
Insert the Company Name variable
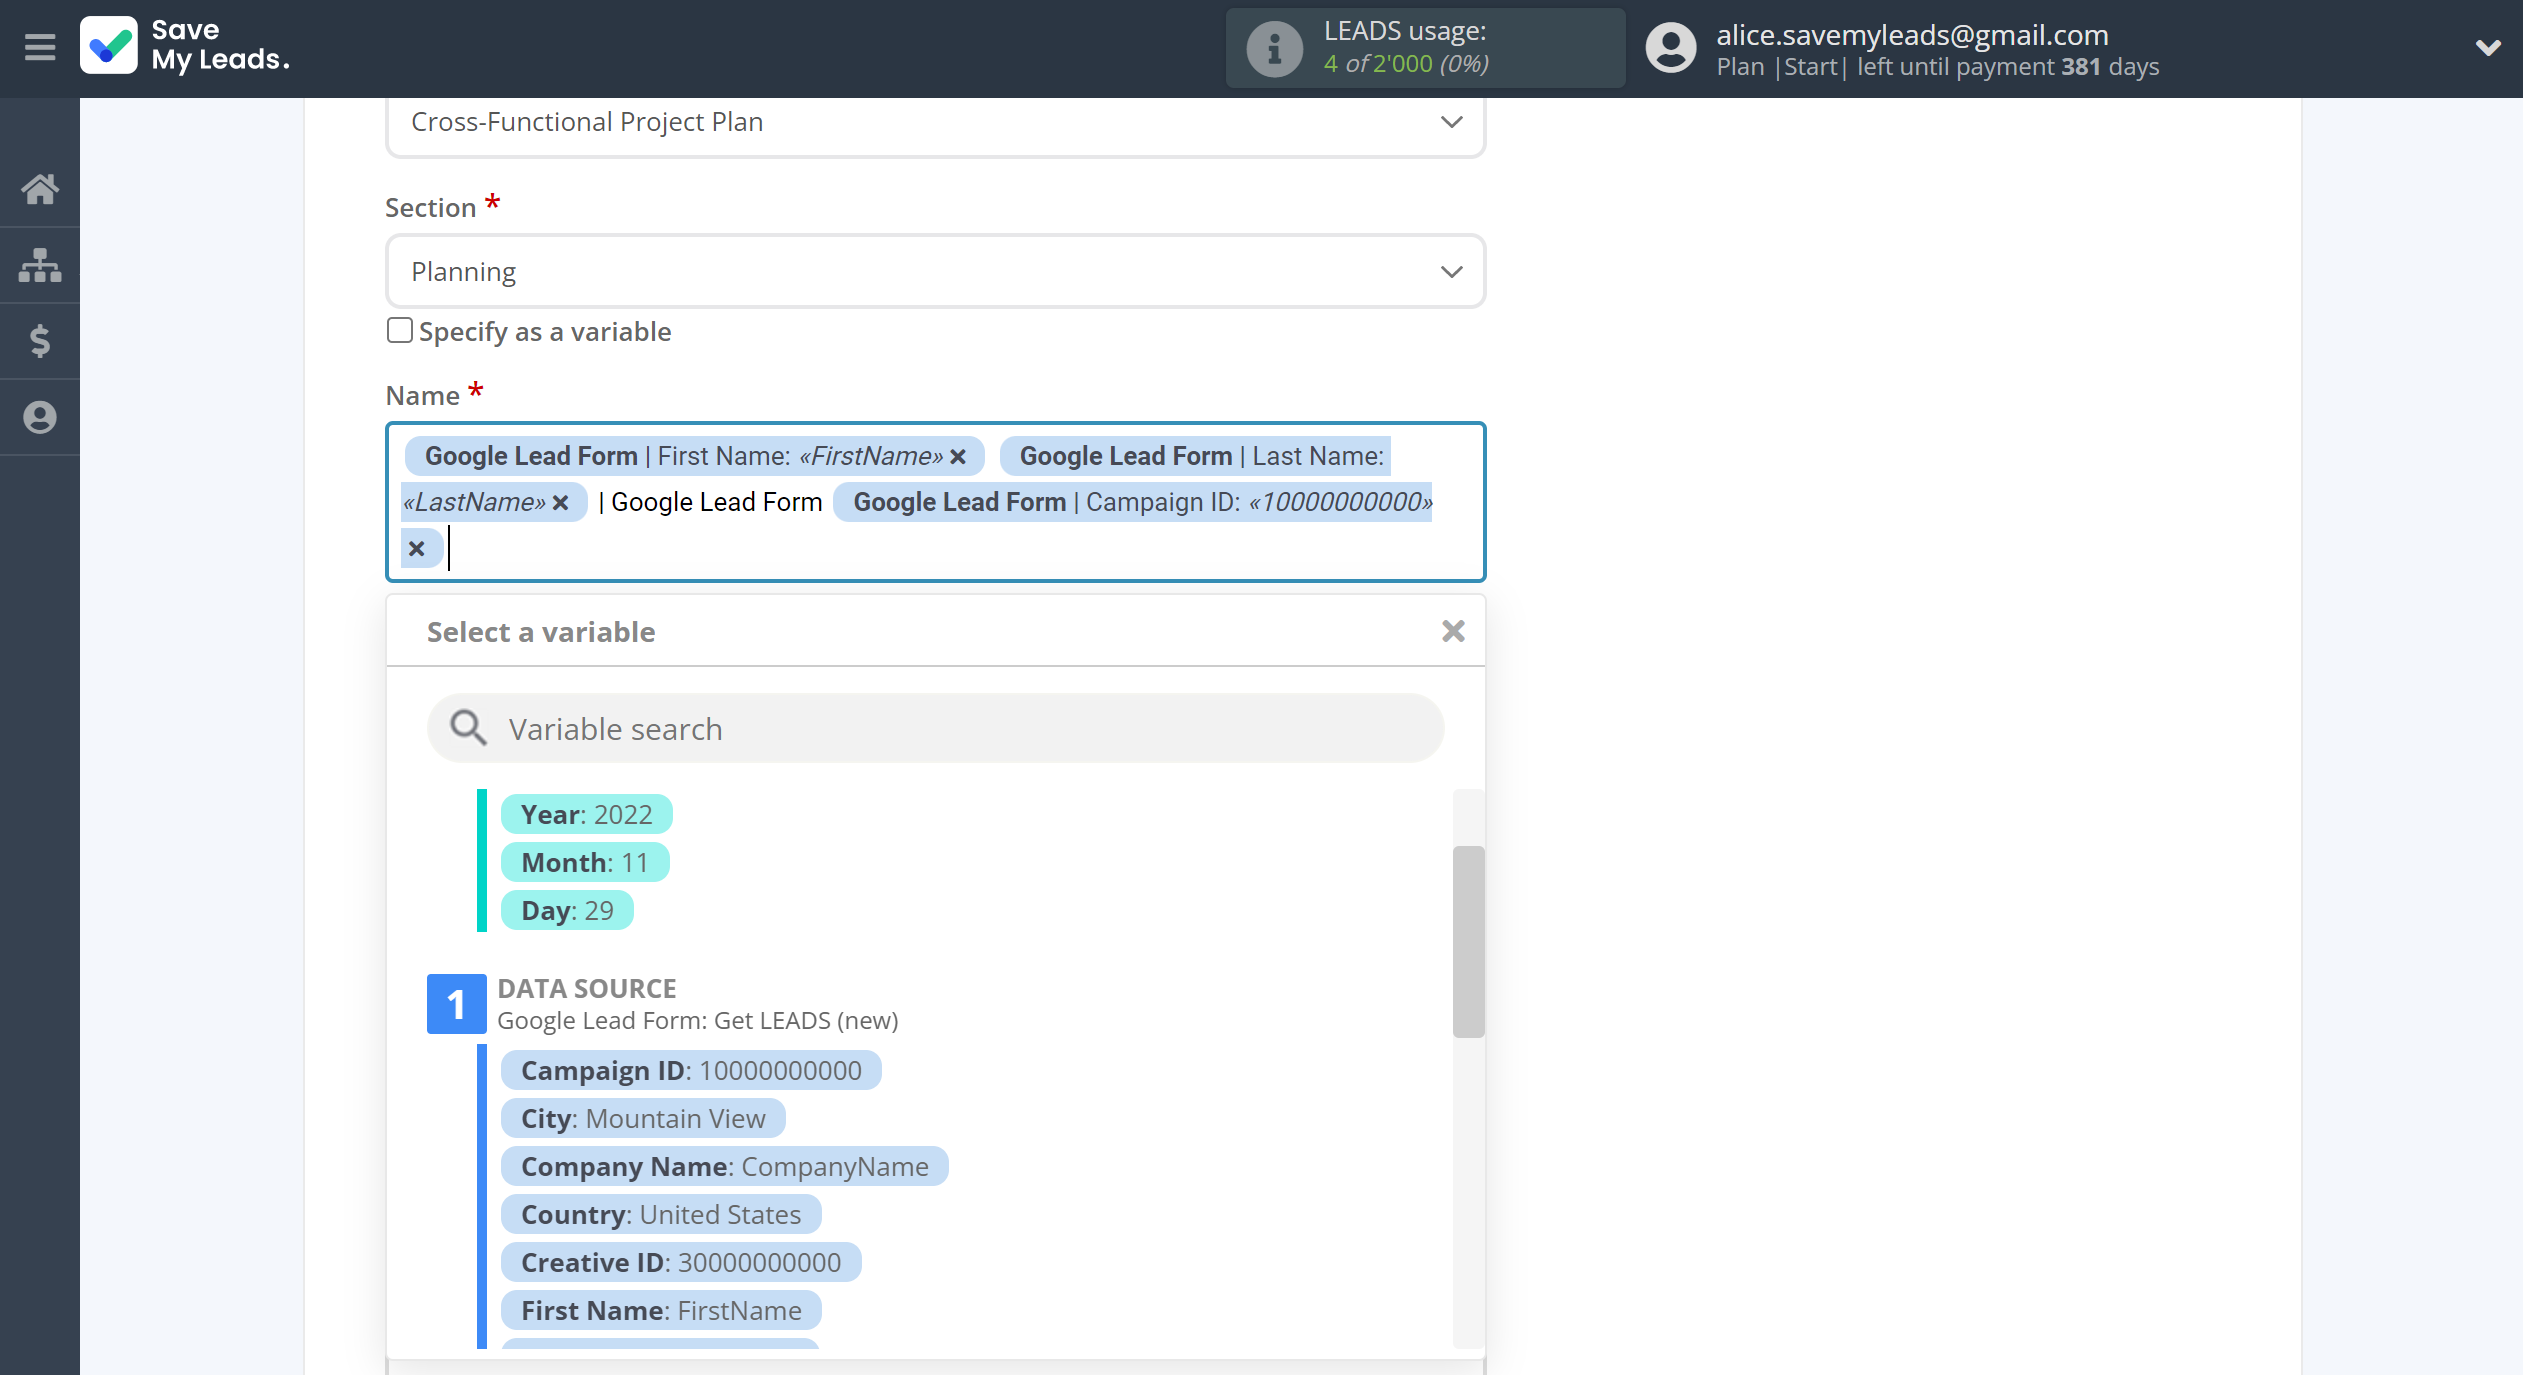point(725,1167)
